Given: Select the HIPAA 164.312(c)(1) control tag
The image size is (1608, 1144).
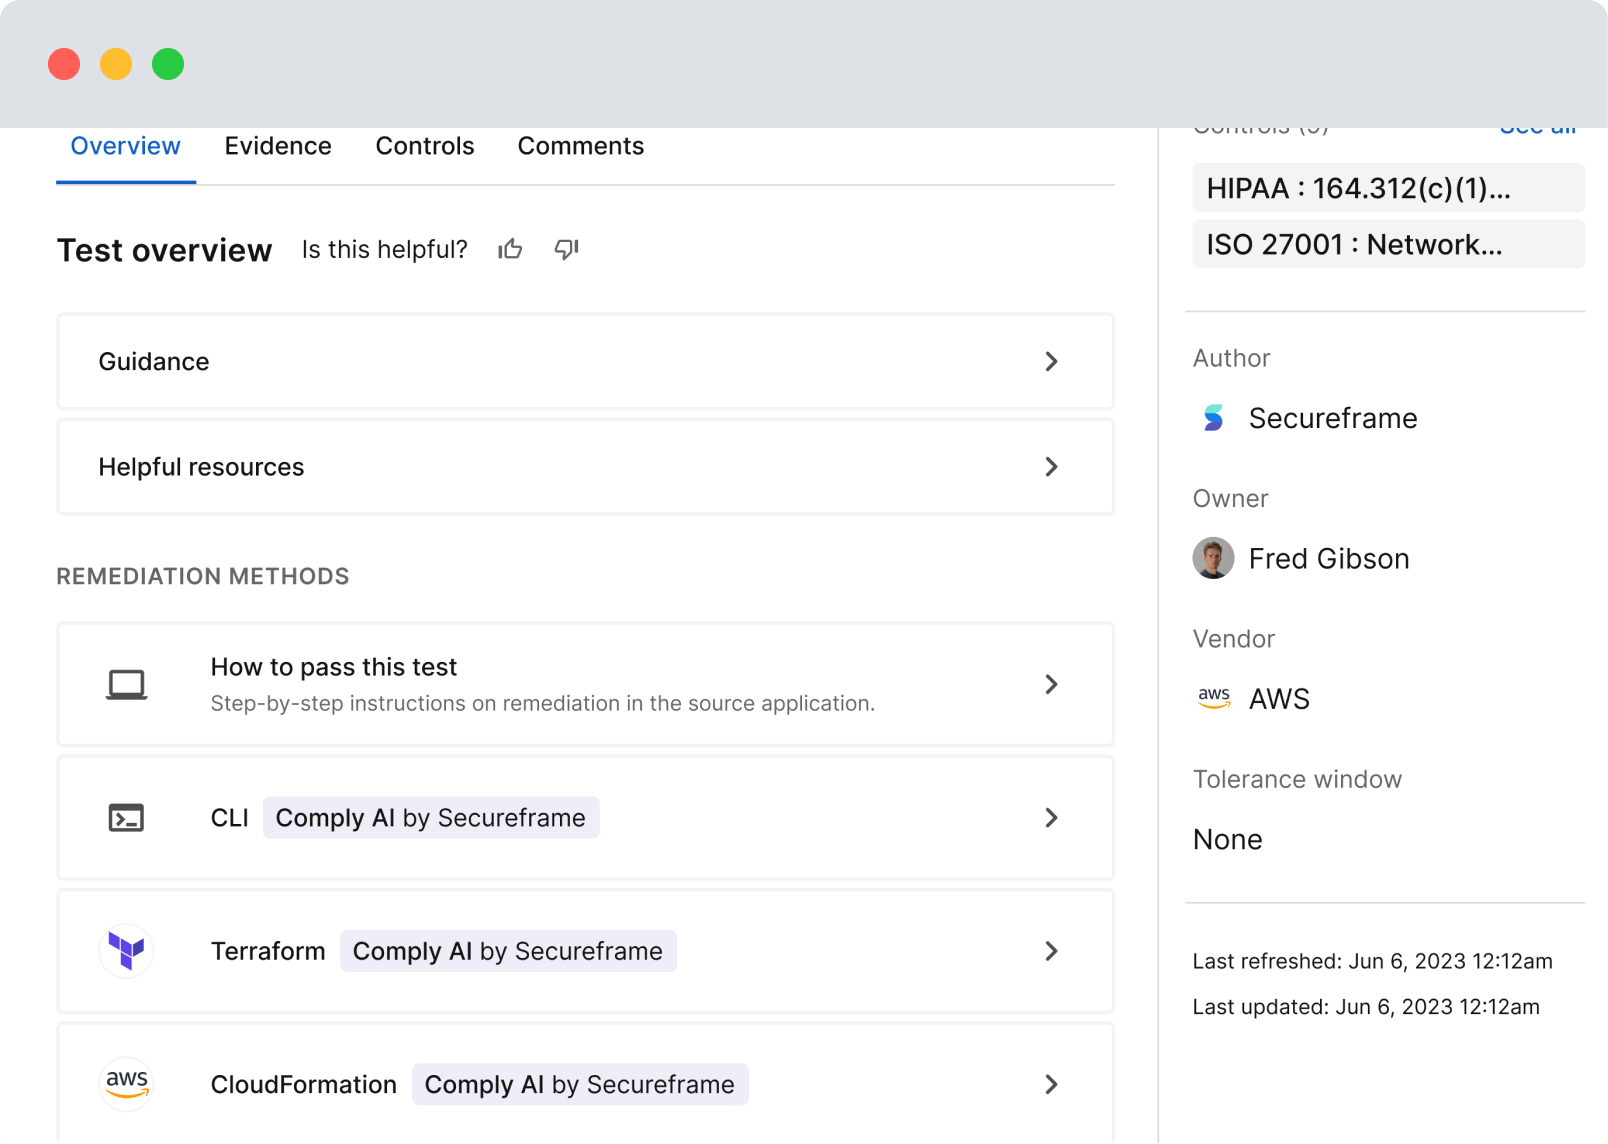Looking at the screenshot, I should tap(1387, 188).
